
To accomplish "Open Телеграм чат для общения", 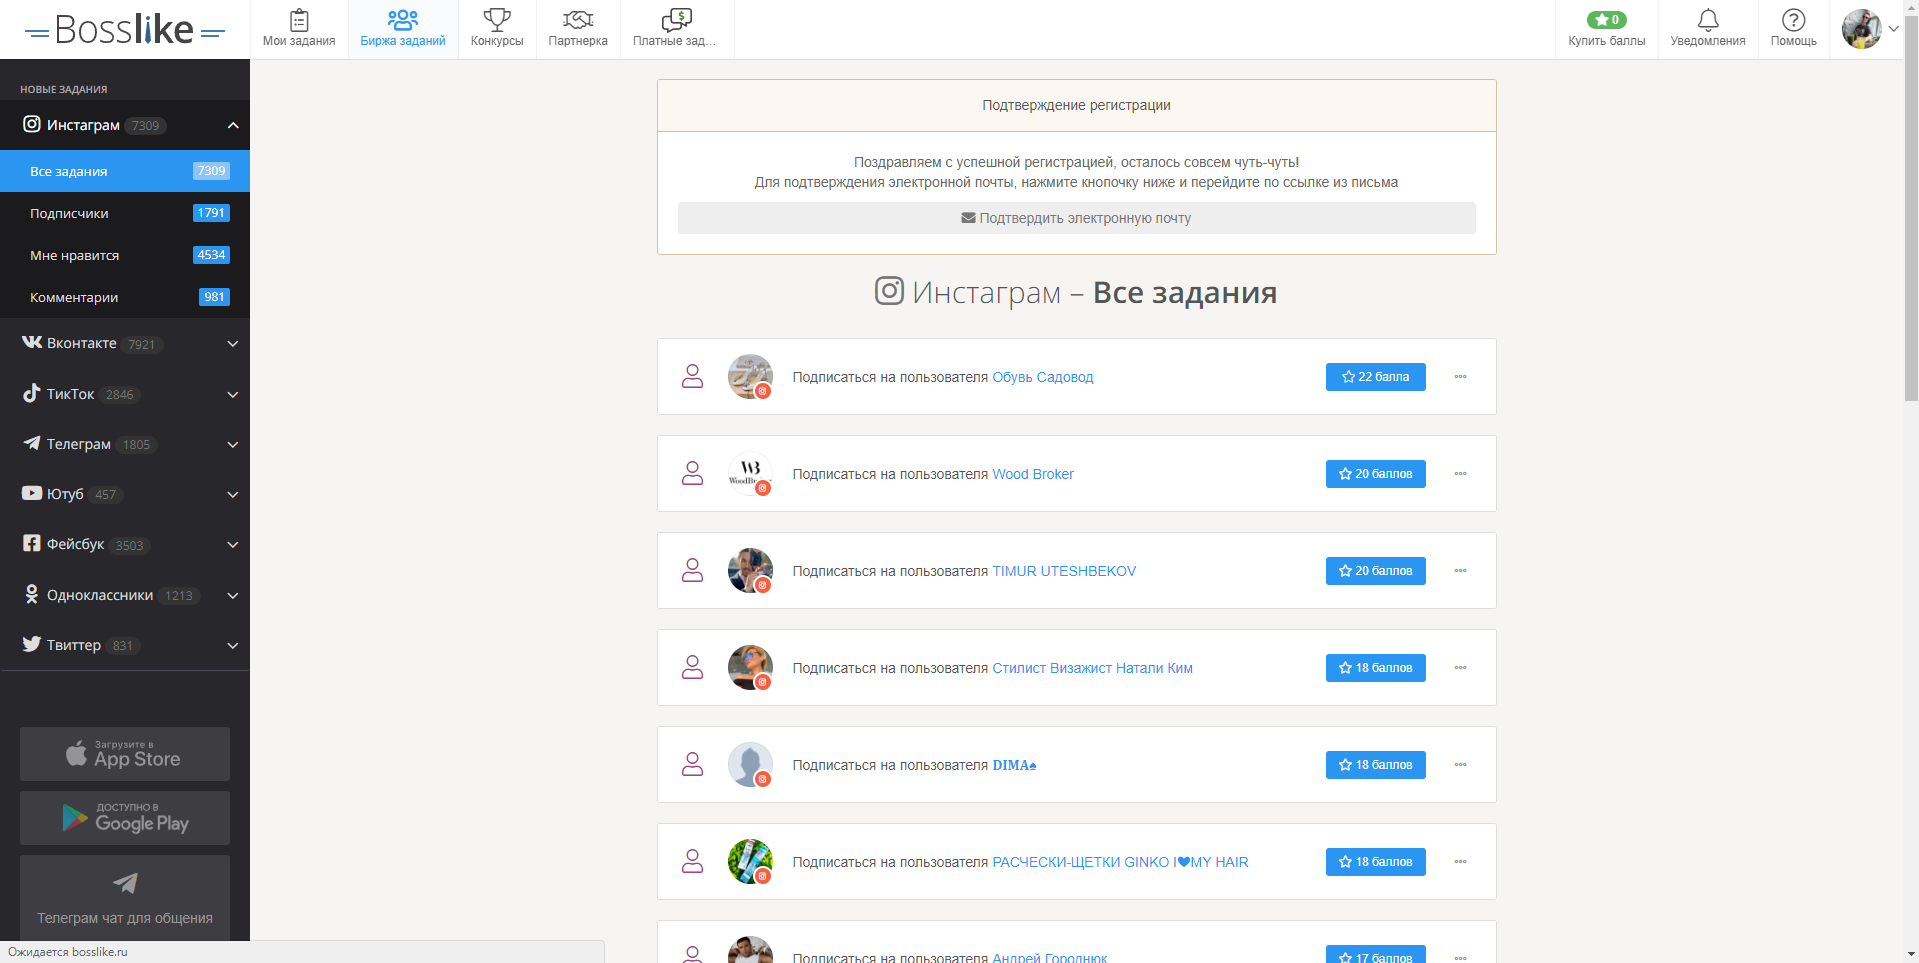I will pyautogui.click(x=125, y=898).
